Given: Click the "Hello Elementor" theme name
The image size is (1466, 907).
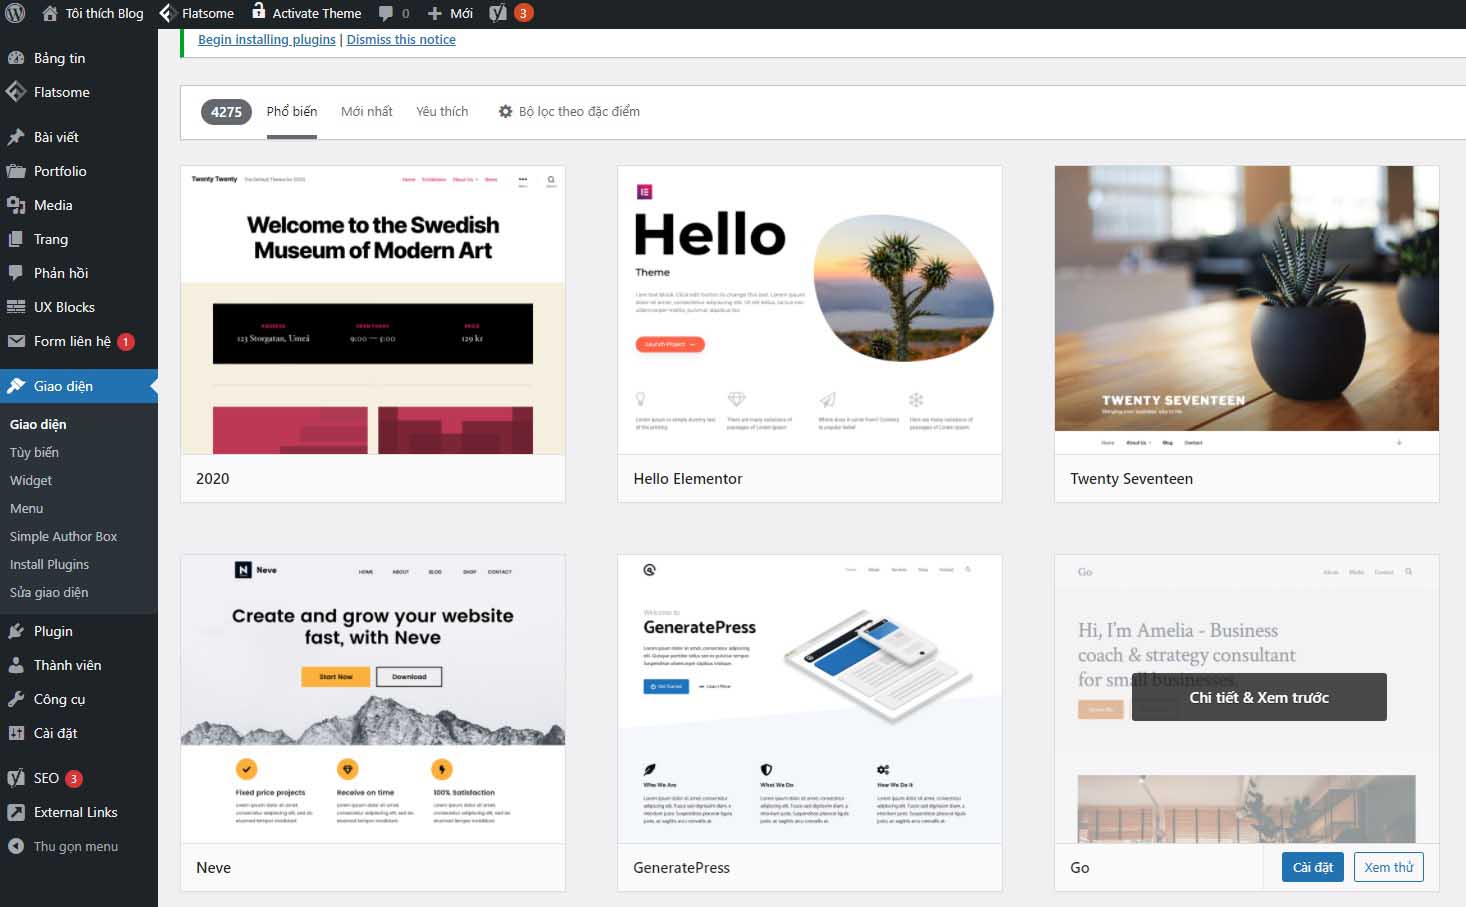Looking at the screenshot, I should [688, 479].
